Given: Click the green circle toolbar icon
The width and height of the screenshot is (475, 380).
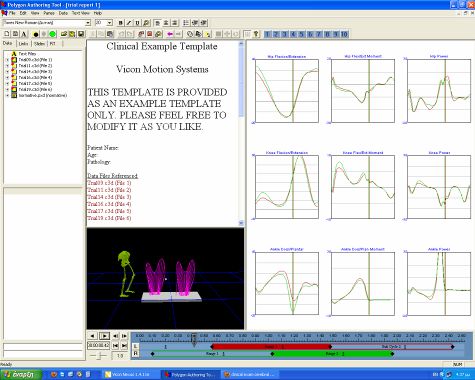Looking at the screenshot, I should [x=52, y=34].
